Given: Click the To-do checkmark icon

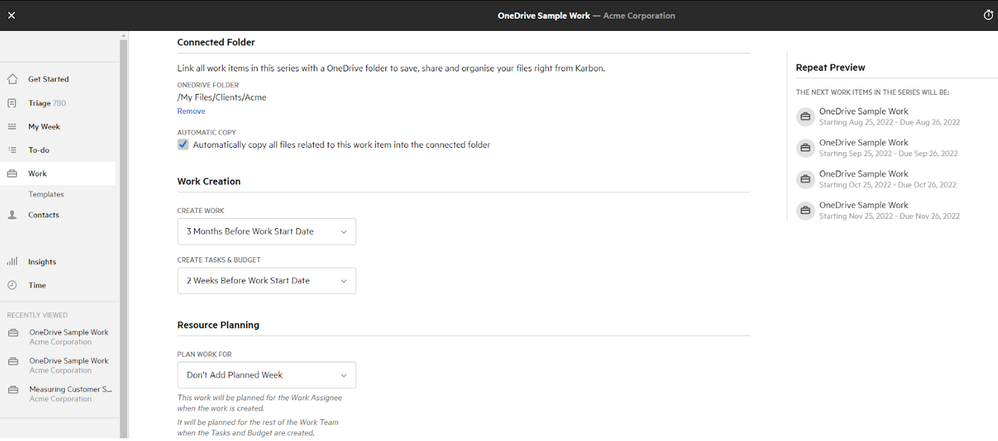Looking at the screenshot, I should point(12,150).
